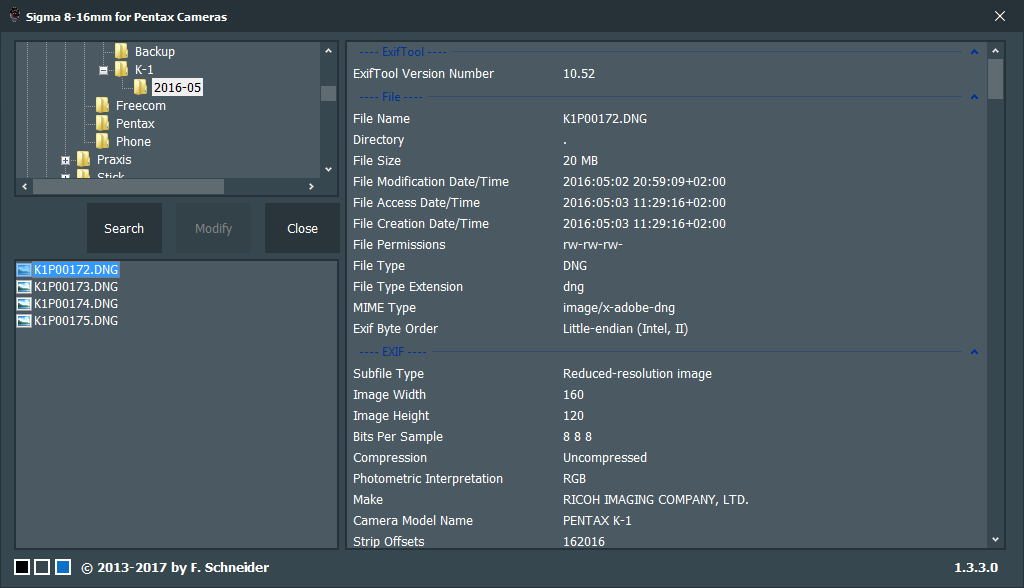Collapse the K-1 tree node

tap(103, 70)
